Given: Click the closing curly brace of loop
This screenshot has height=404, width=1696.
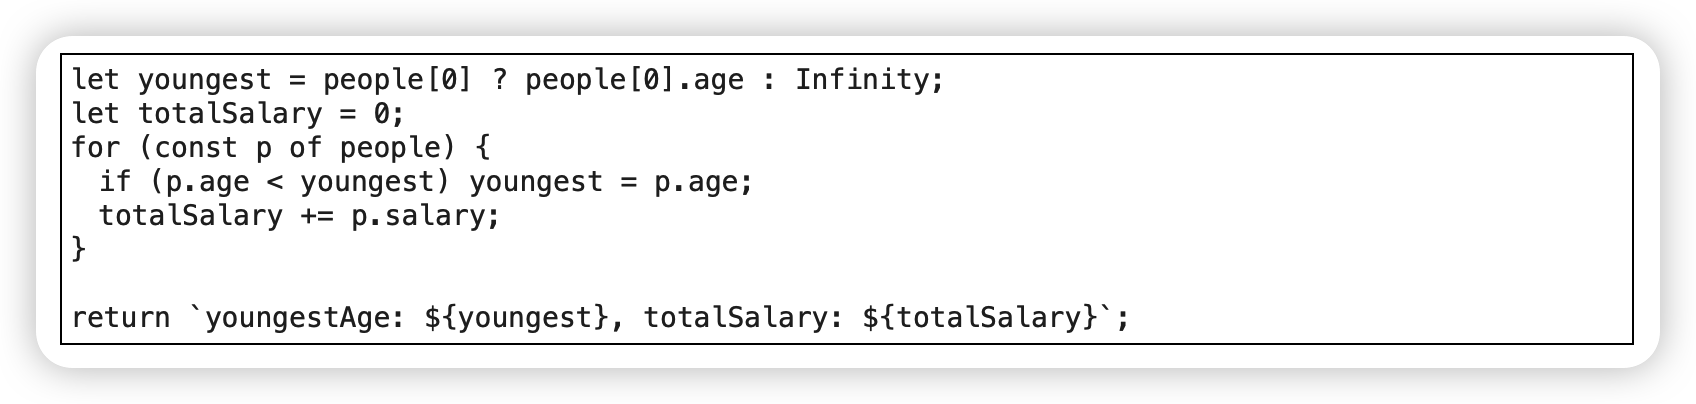Looking at the screenshot, I should (x=79, y=249).
